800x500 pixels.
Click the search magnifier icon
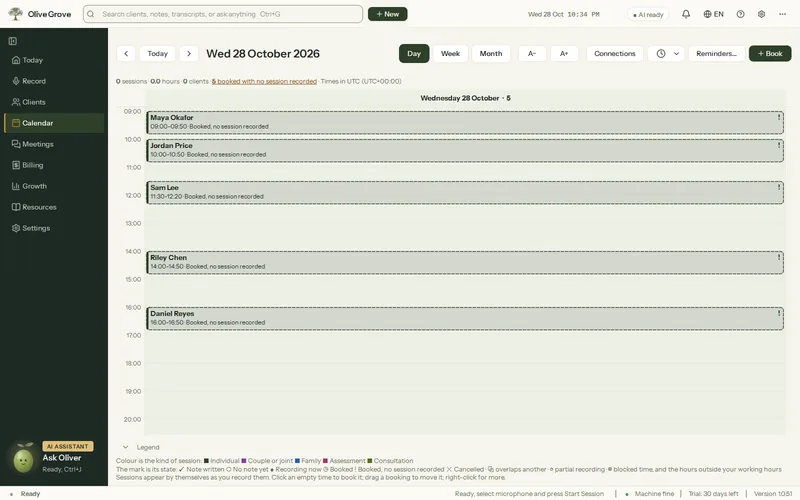[x=91, y=14]
